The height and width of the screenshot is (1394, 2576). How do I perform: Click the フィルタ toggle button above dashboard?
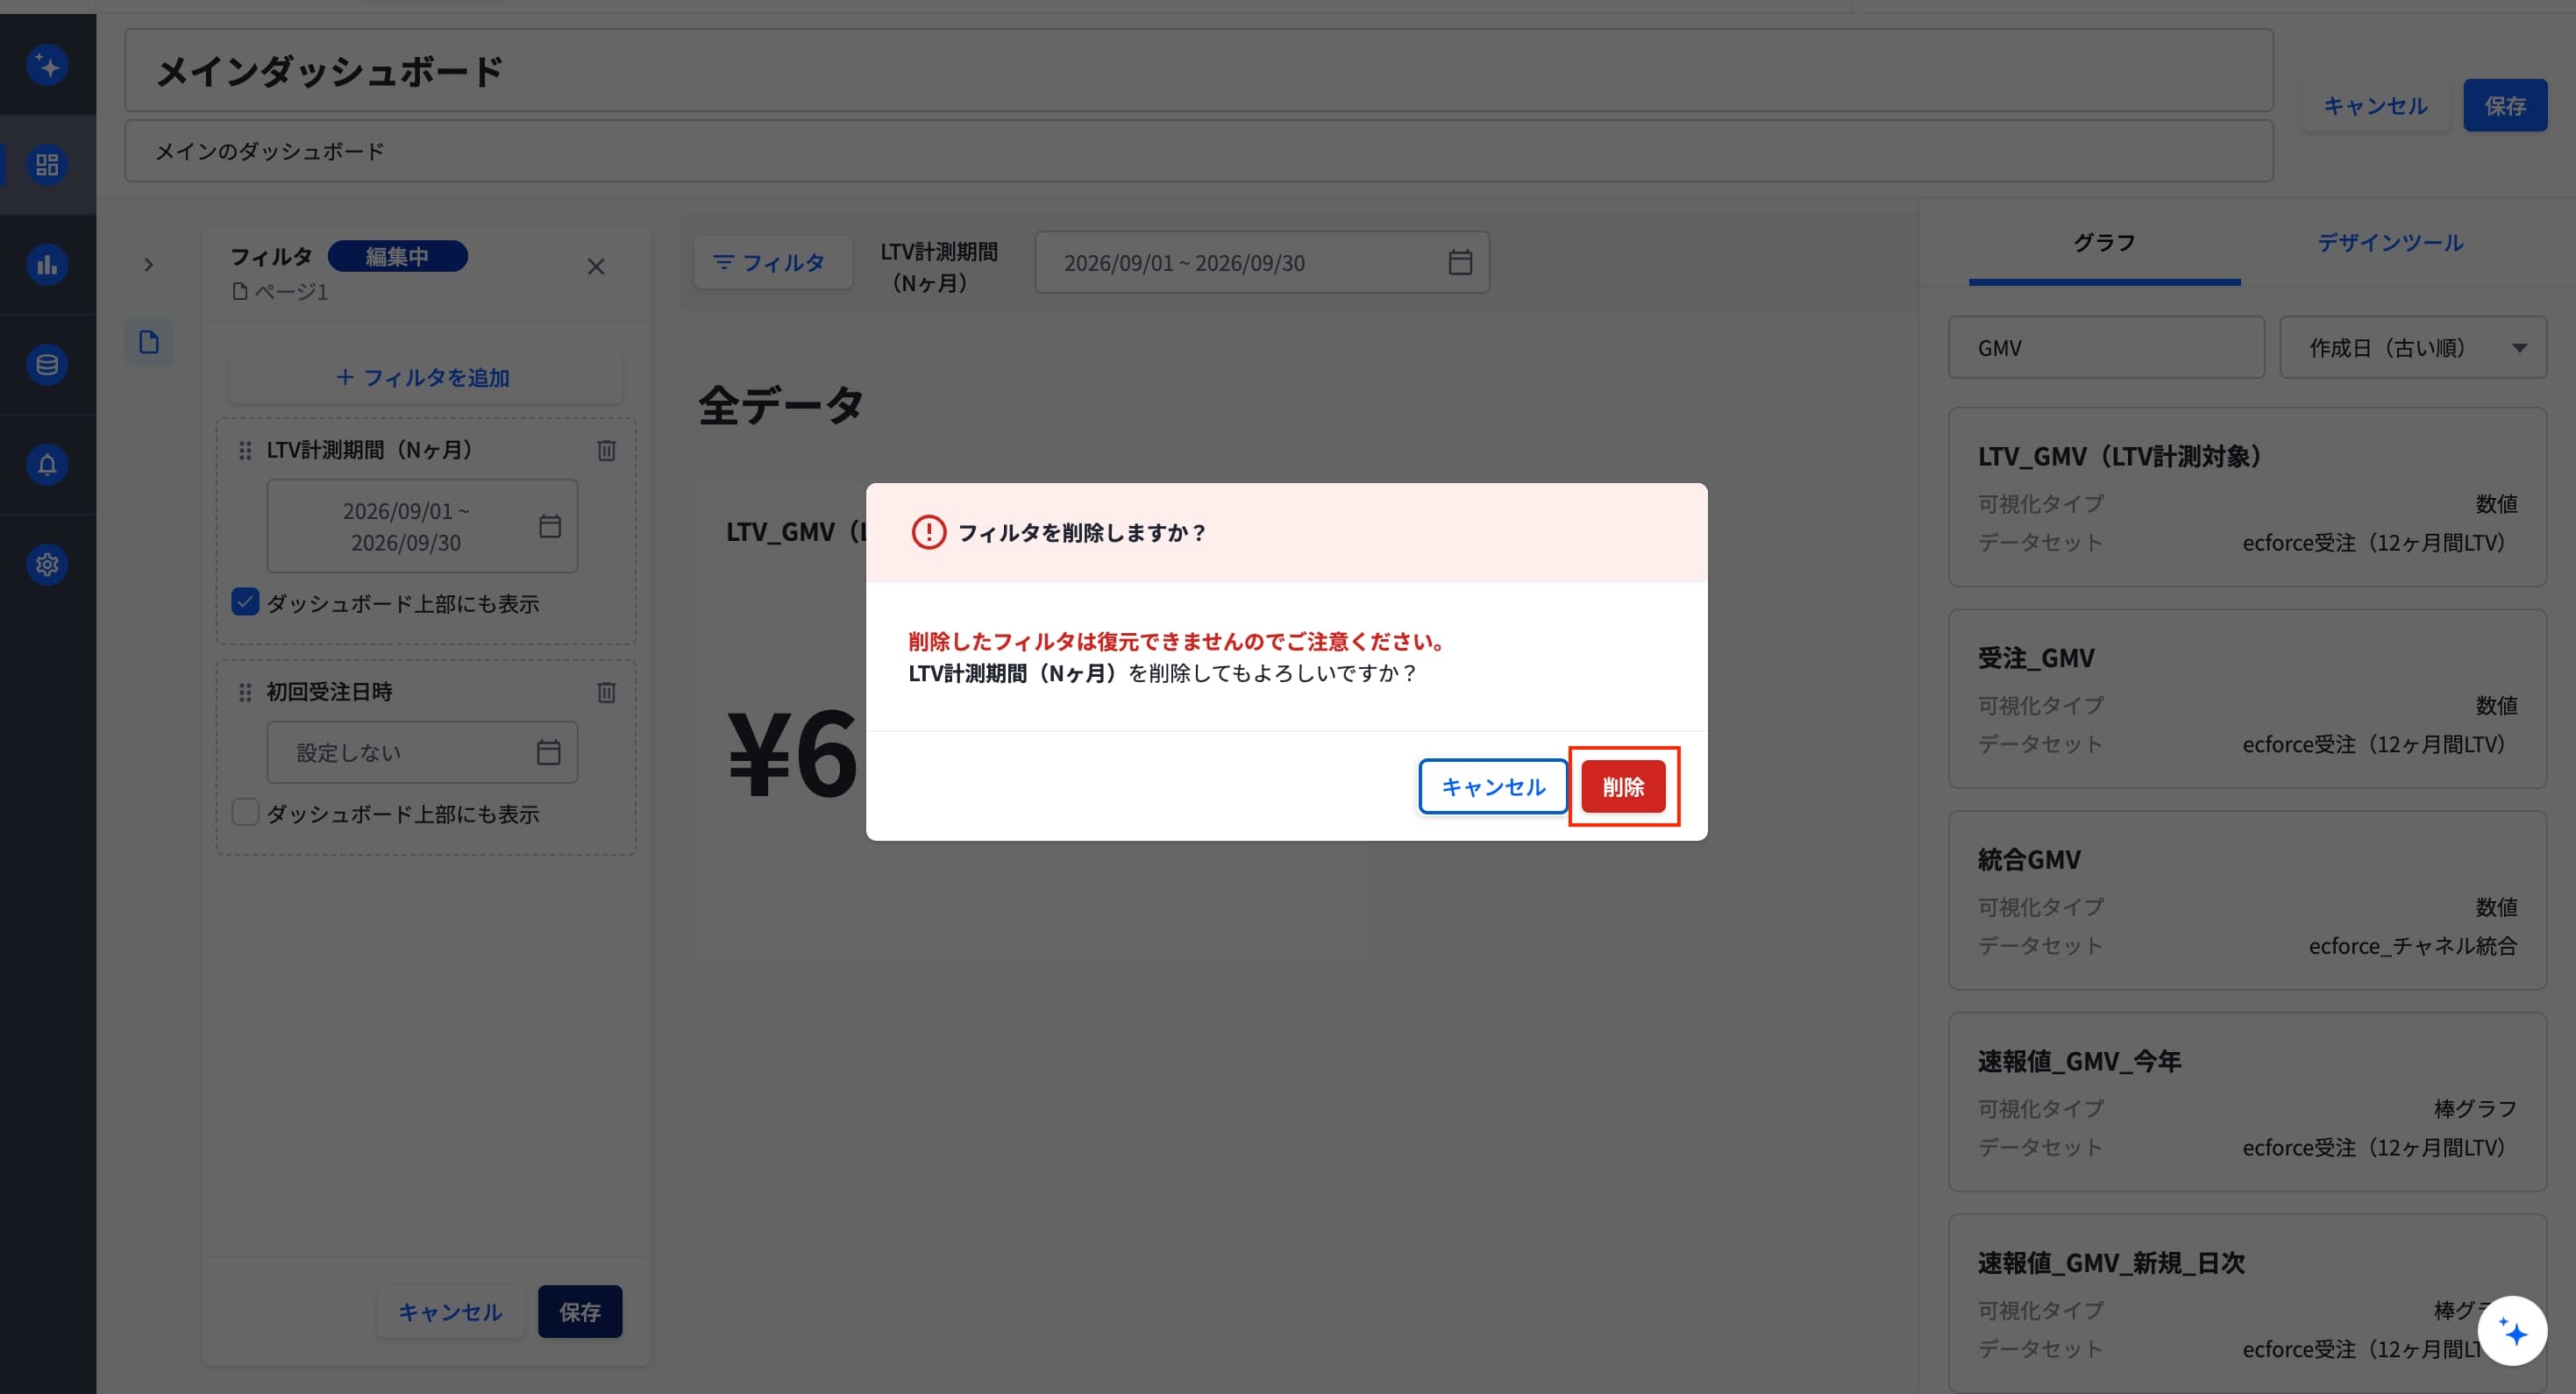click(773, 263)
